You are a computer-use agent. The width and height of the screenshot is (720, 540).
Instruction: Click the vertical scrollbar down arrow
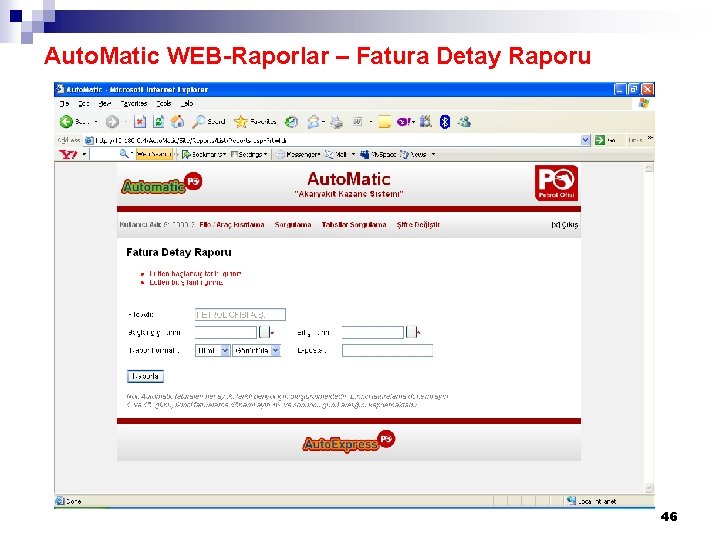649,488
